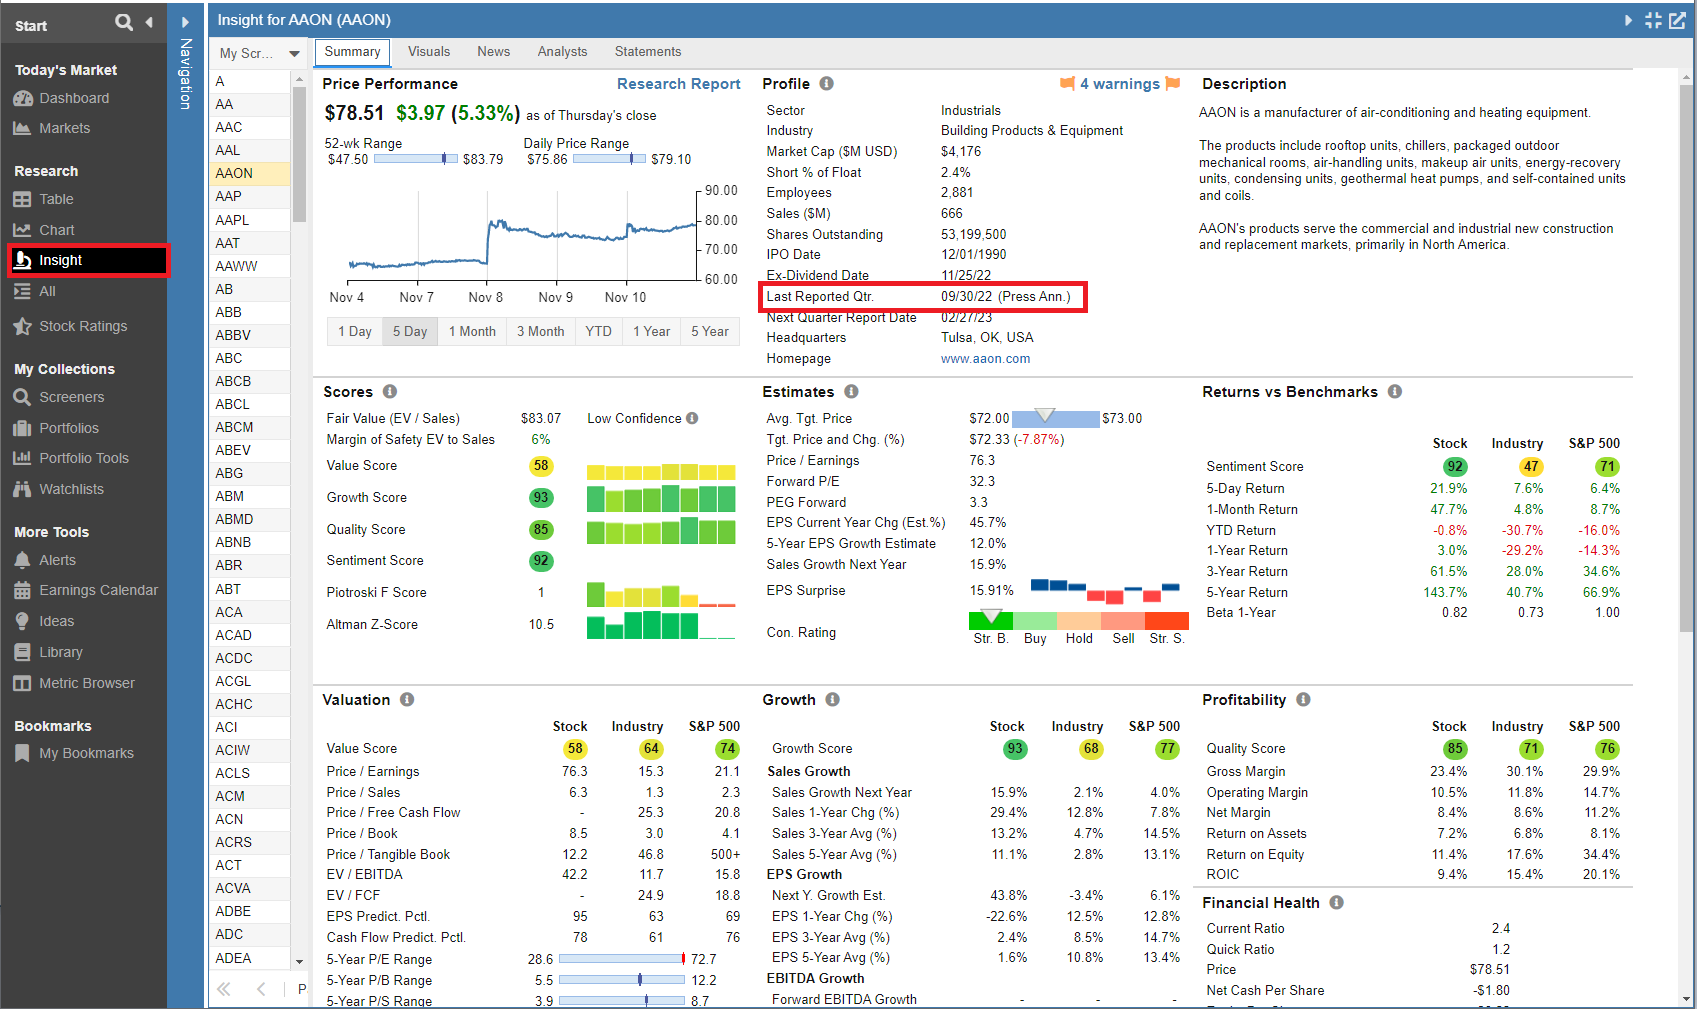The image size is (1697, 1009).
Task: Click Profile info icon
Action: (827, 84)
